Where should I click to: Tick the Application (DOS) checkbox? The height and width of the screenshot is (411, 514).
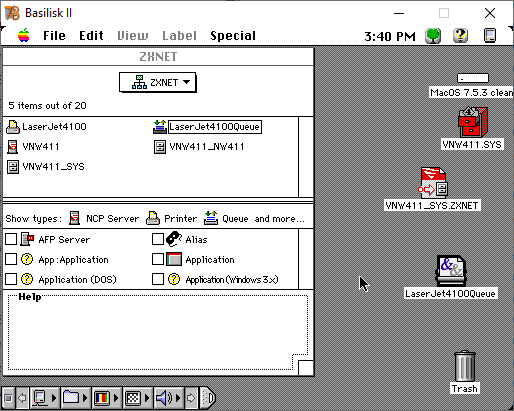11,279
